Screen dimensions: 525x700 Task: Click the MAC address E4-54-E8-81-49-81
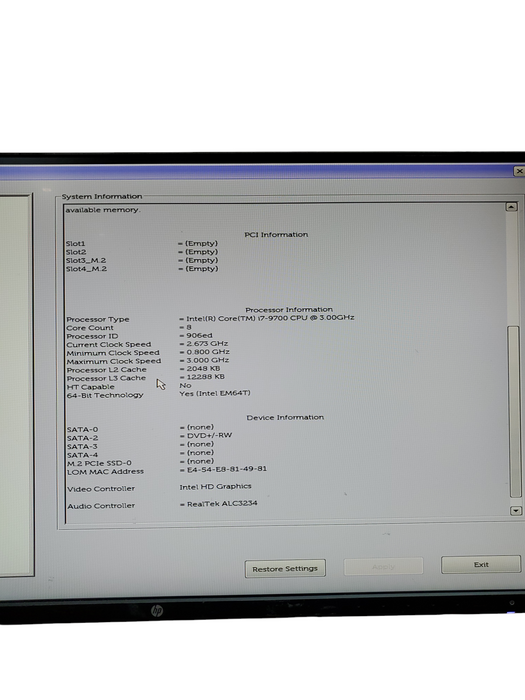(227, 469)
